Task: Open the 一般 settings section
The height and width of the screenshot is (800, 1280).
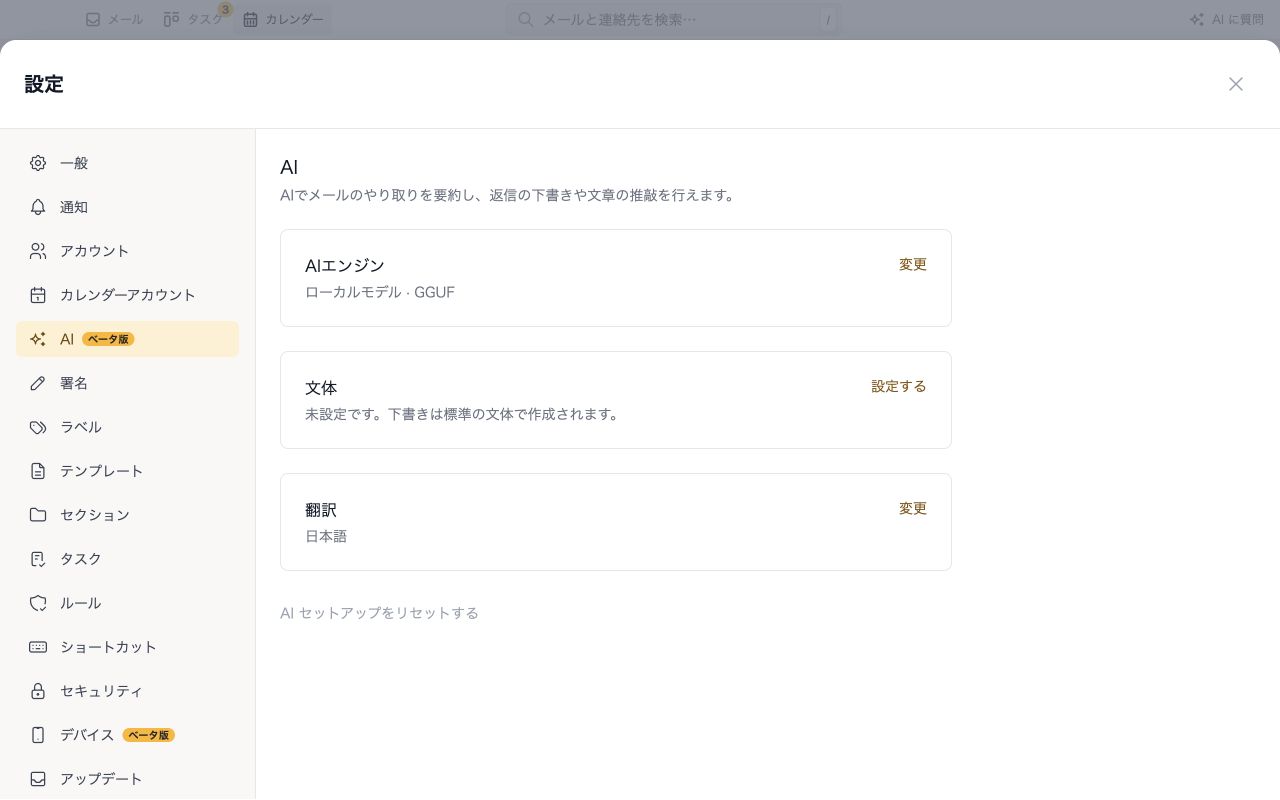Action: tap(127, 163)
